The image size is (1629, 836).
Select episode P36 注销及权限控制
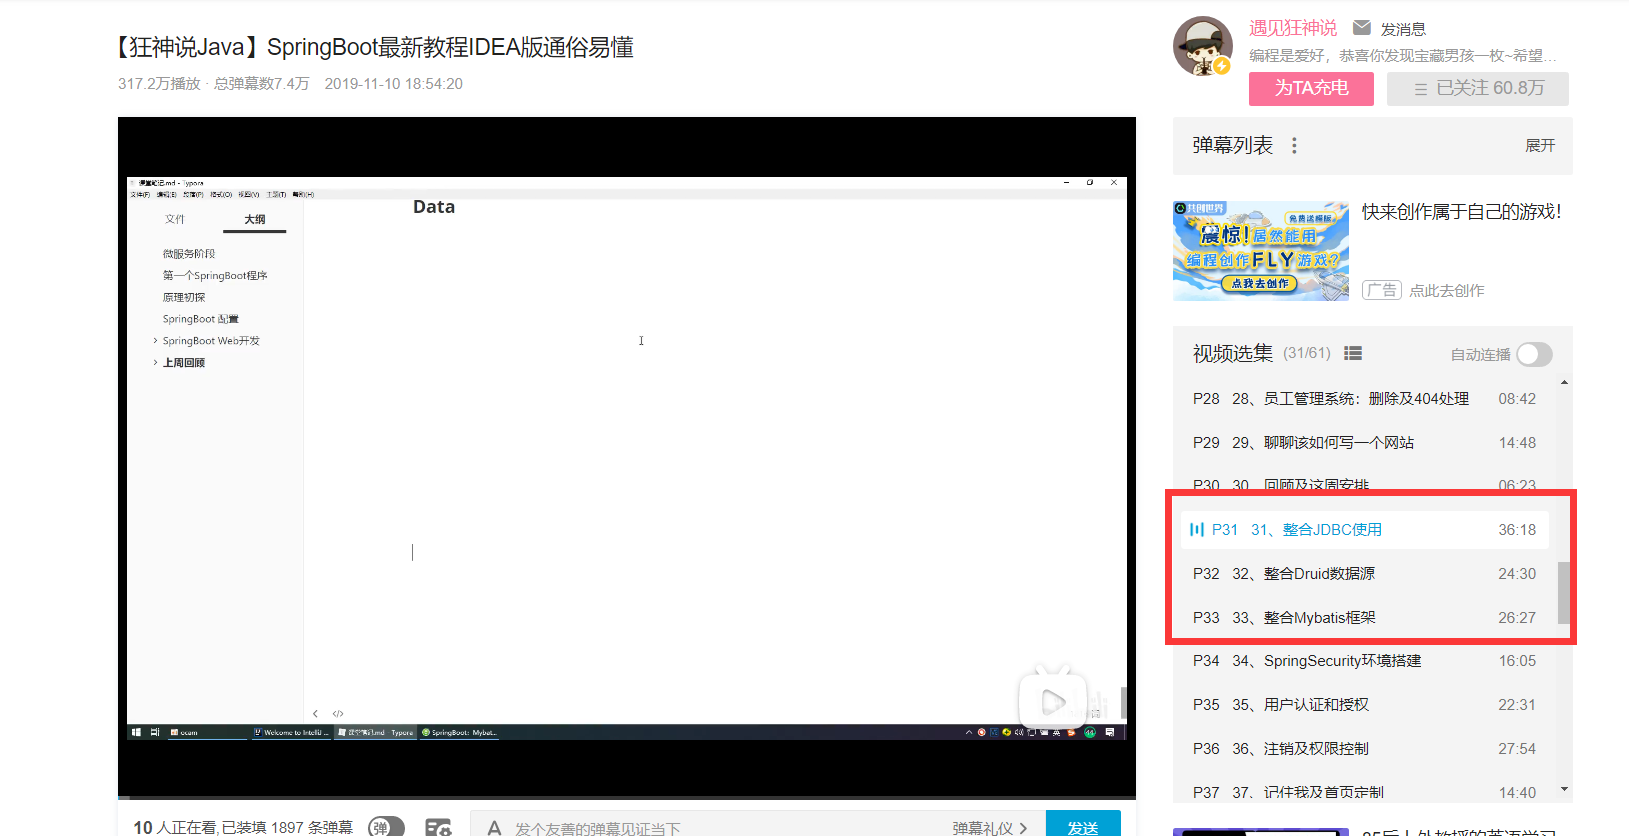(x=1364, y=749)
